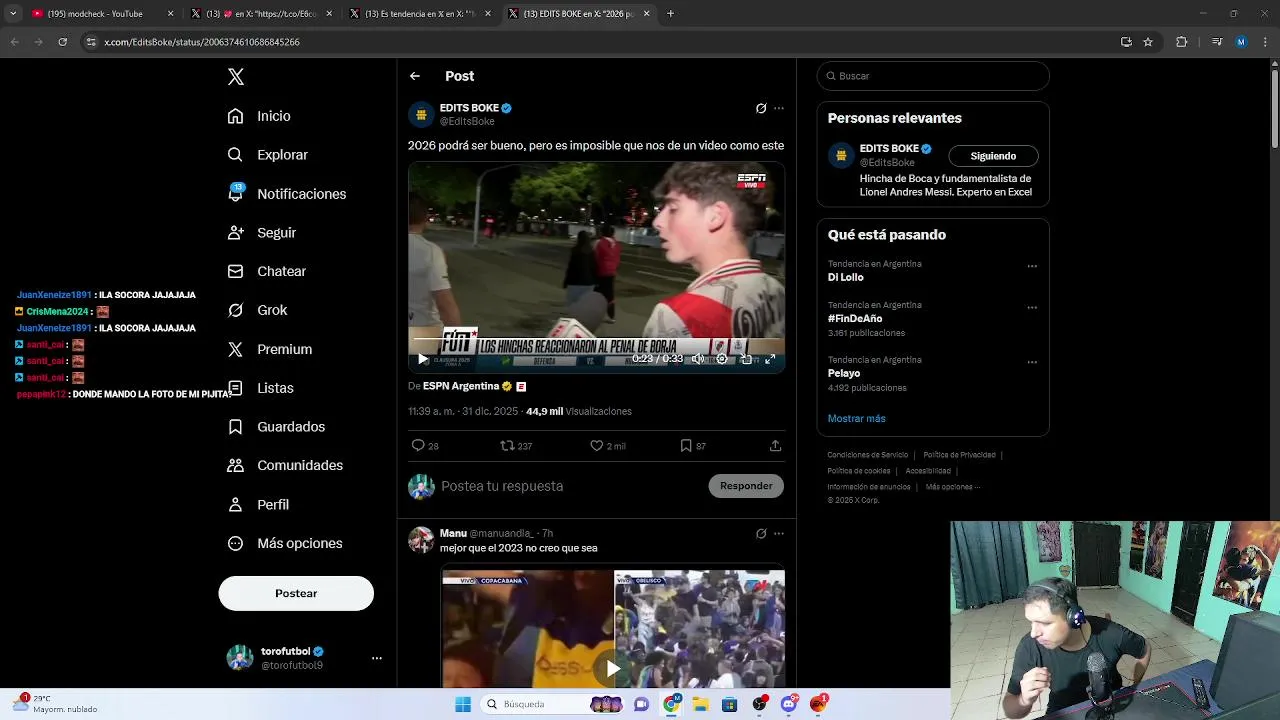Reload the page
The width and height of the screenshot is (1280, 720).
coord(62,42)
